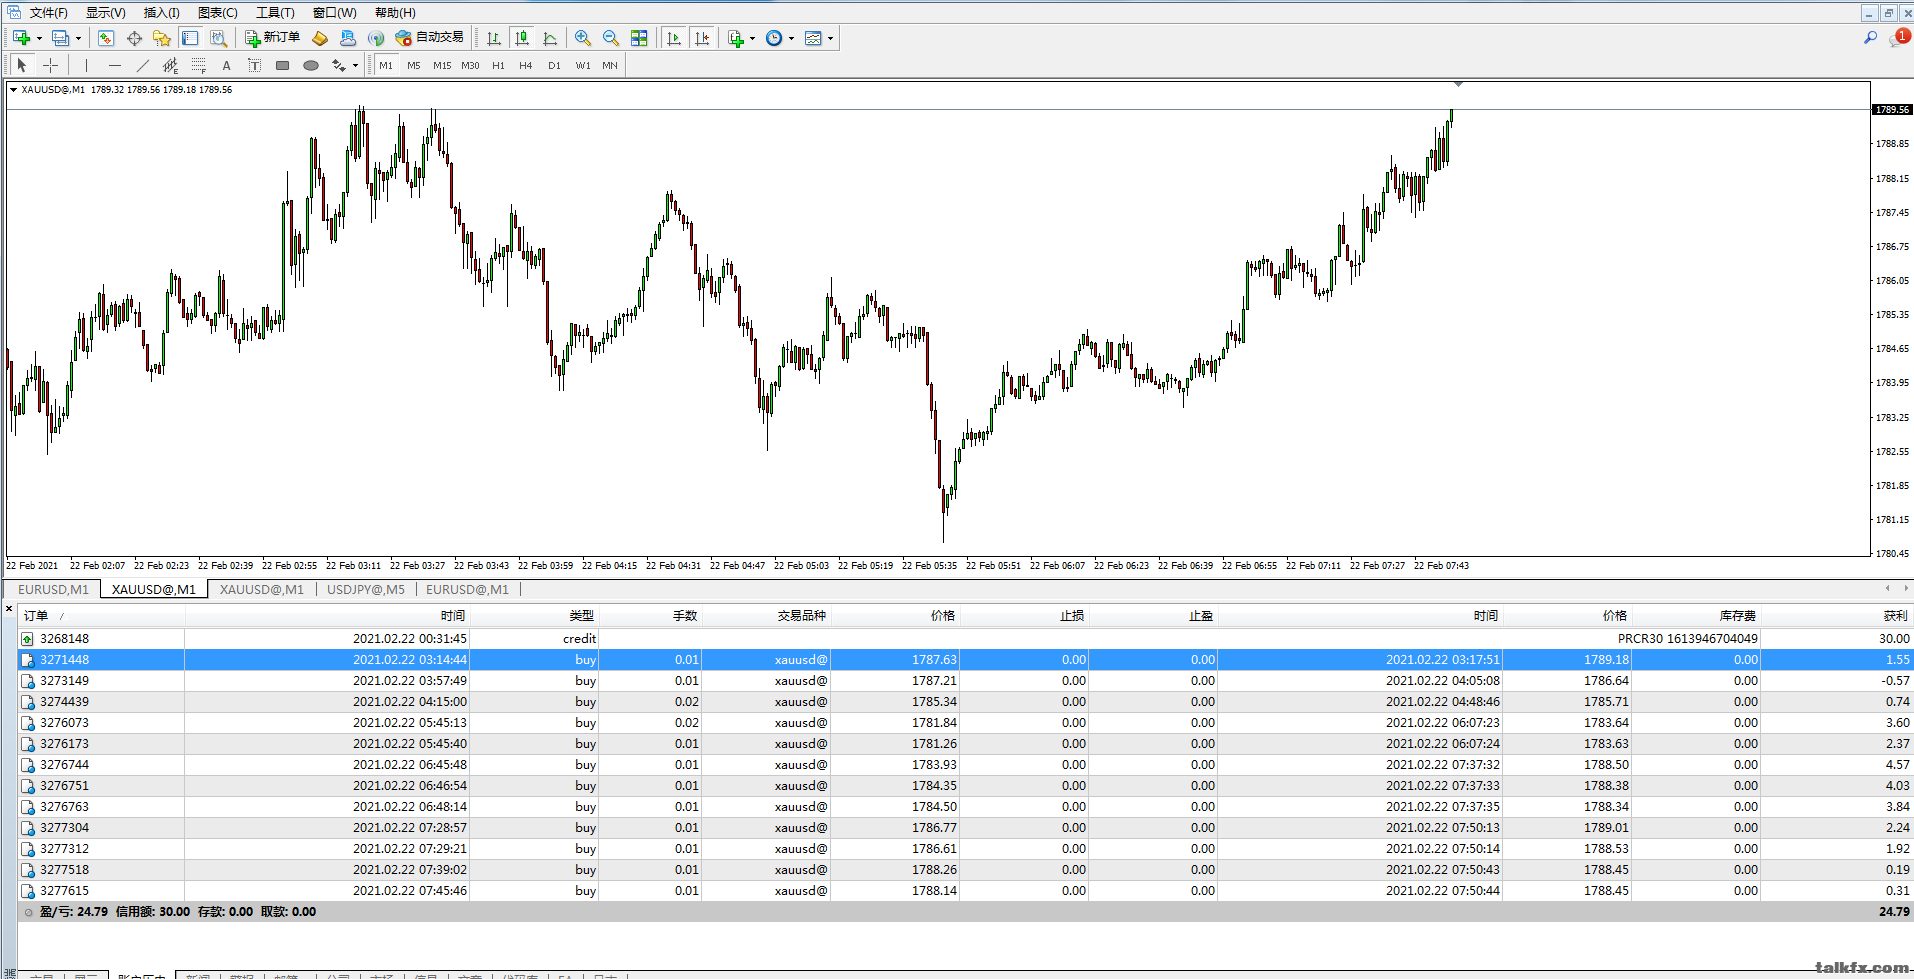
Task: Toggle the Terminal panel icon
Action: 190,38
